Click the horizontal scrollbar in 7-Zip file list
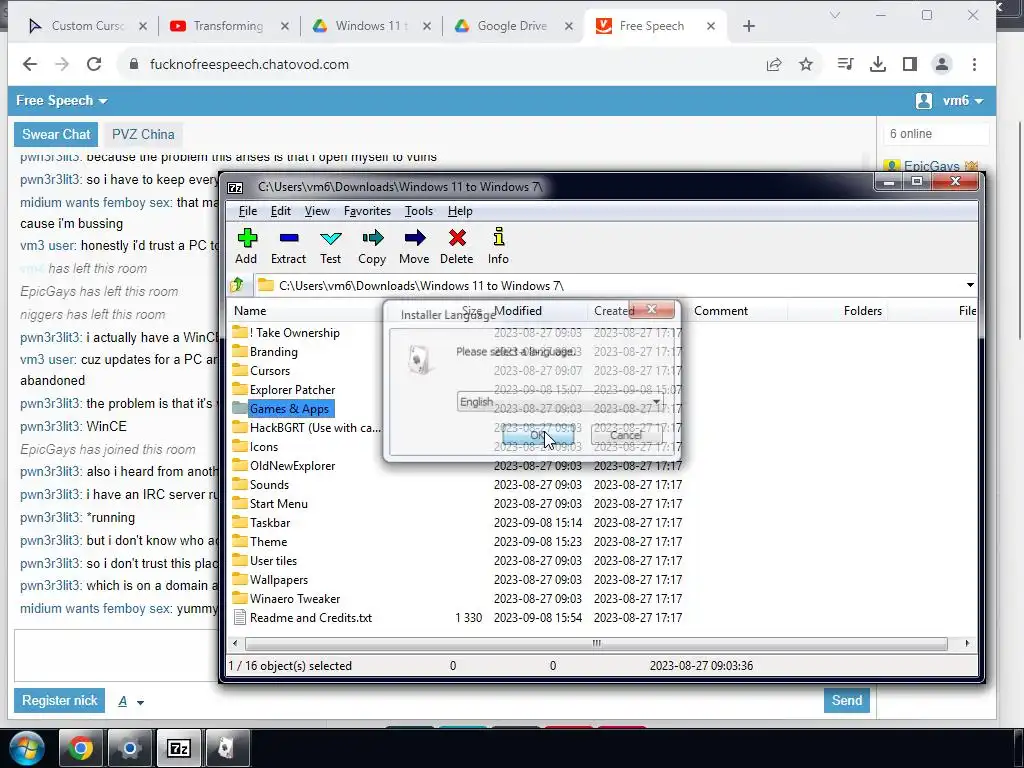The width and height of the screenshot is (1024, 768). click(x=596, y=643)
